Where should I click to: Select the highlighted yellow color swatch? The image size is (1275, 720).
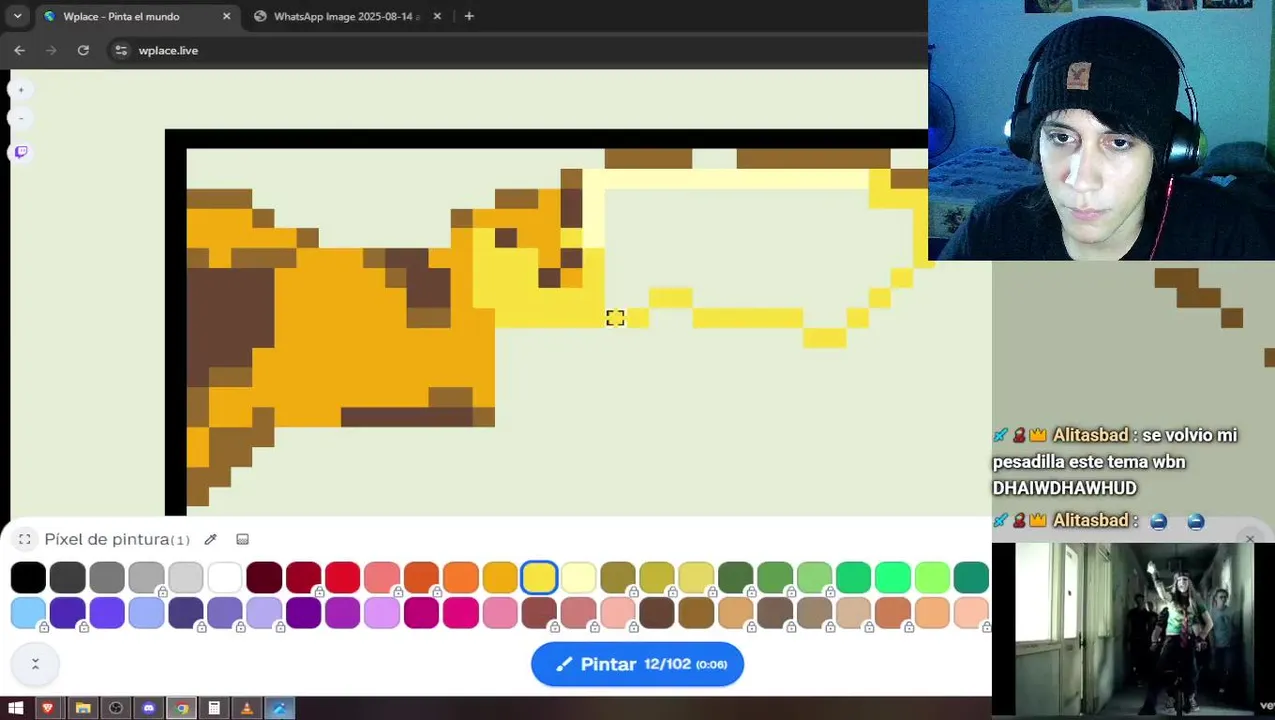pyautogui.click(x=539, y=578)
